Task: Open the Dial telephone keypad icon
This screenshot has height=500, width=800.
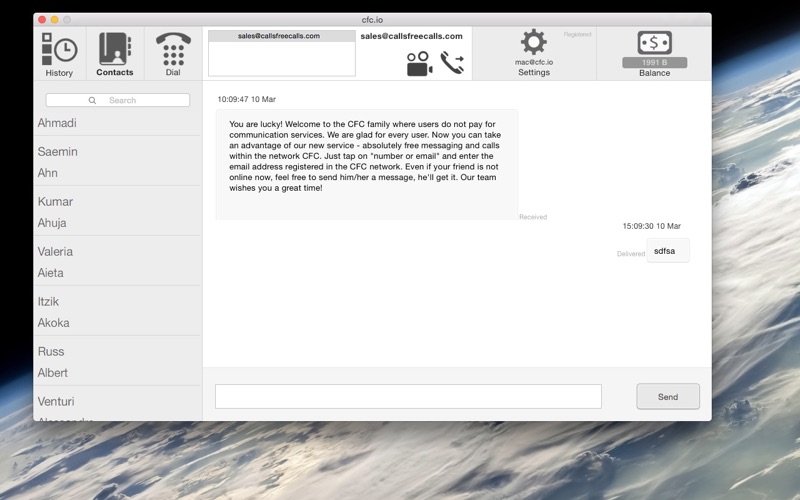Action: click(x=173, y=49)
